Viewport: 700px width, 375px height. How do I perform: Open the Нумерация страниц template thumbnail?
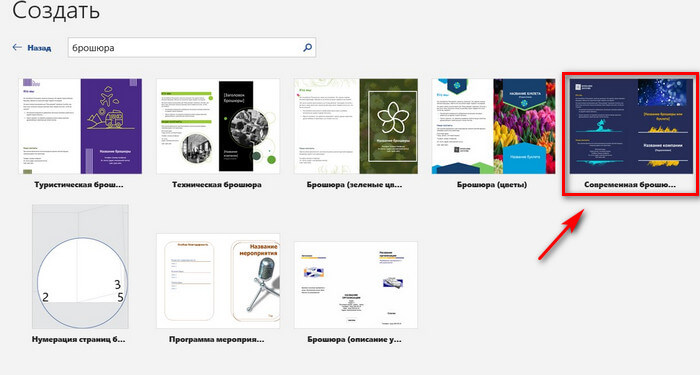80,267
